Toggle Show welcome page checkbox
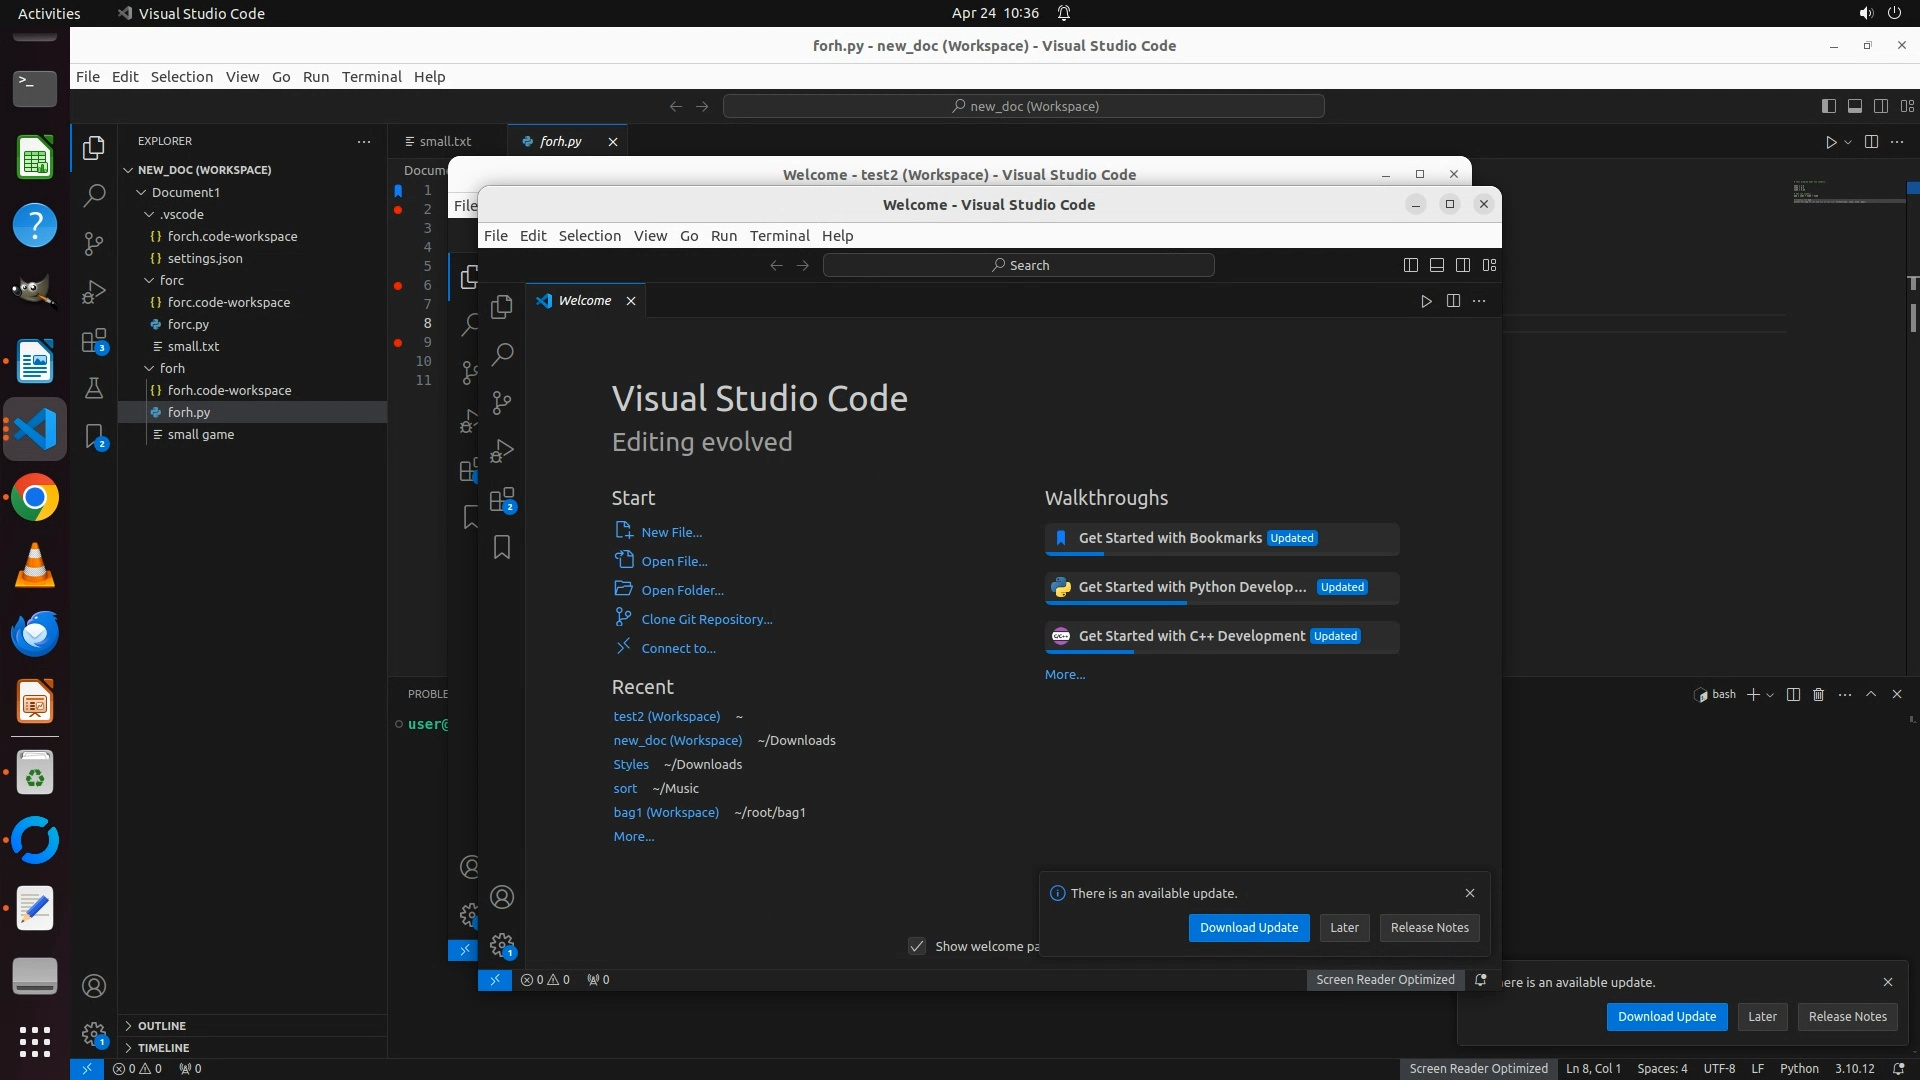 (x=917, y=946)
